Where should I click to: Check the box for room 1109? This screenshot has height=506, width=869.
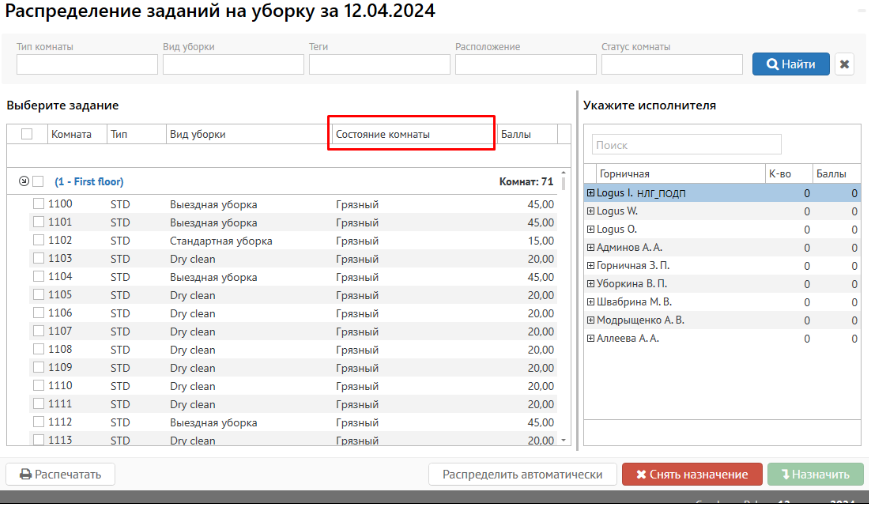(38, 367)
